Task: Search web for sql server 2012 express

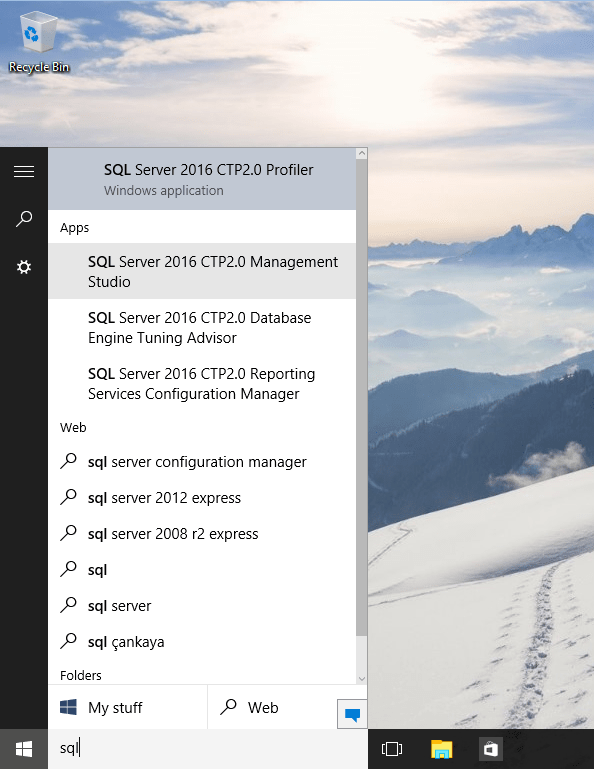Action: click(202, 498)
